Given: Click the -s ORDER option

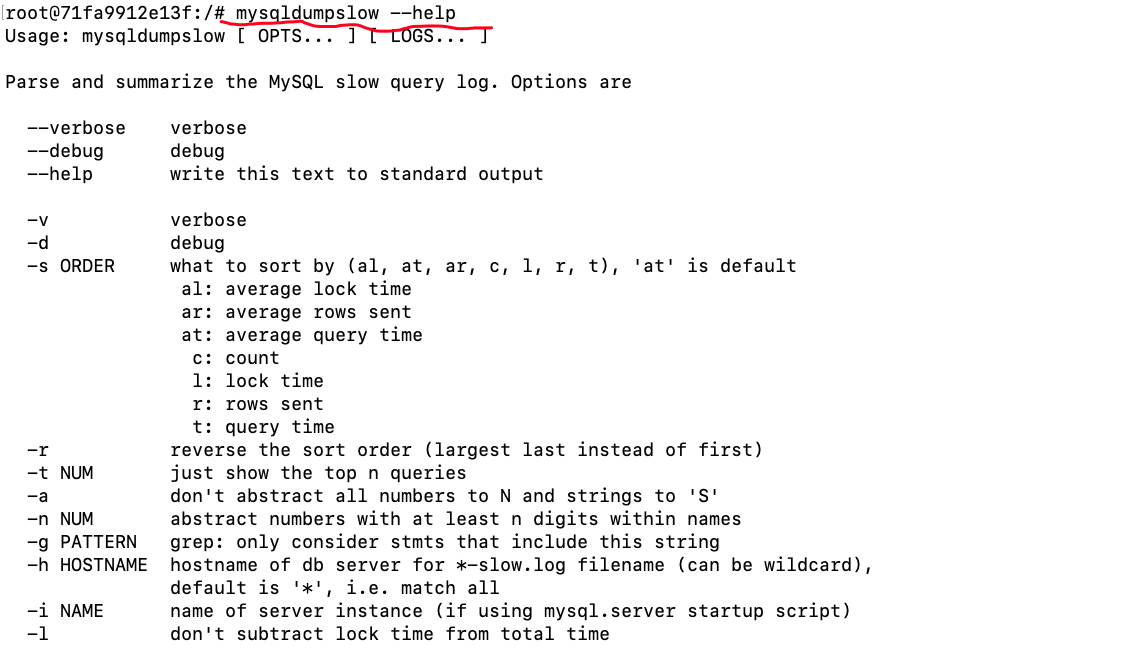Looking at the screenshot, I should point(71,266).
